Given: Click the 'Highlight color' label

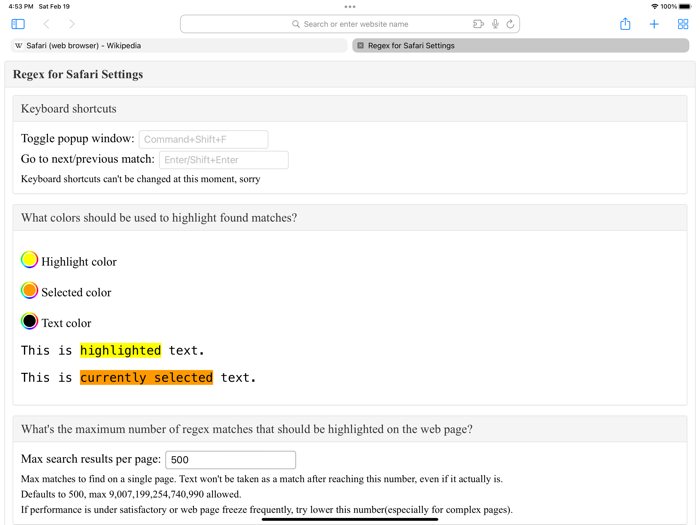Looking at the screenshot, I should point(79,262).
